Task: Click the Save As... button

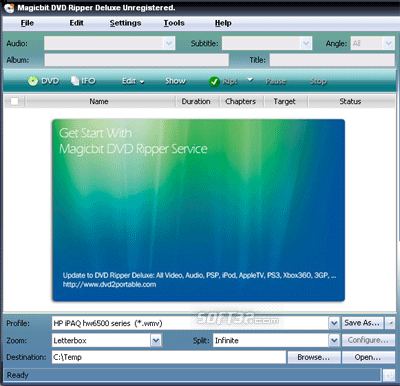Action: pos(362,323)
